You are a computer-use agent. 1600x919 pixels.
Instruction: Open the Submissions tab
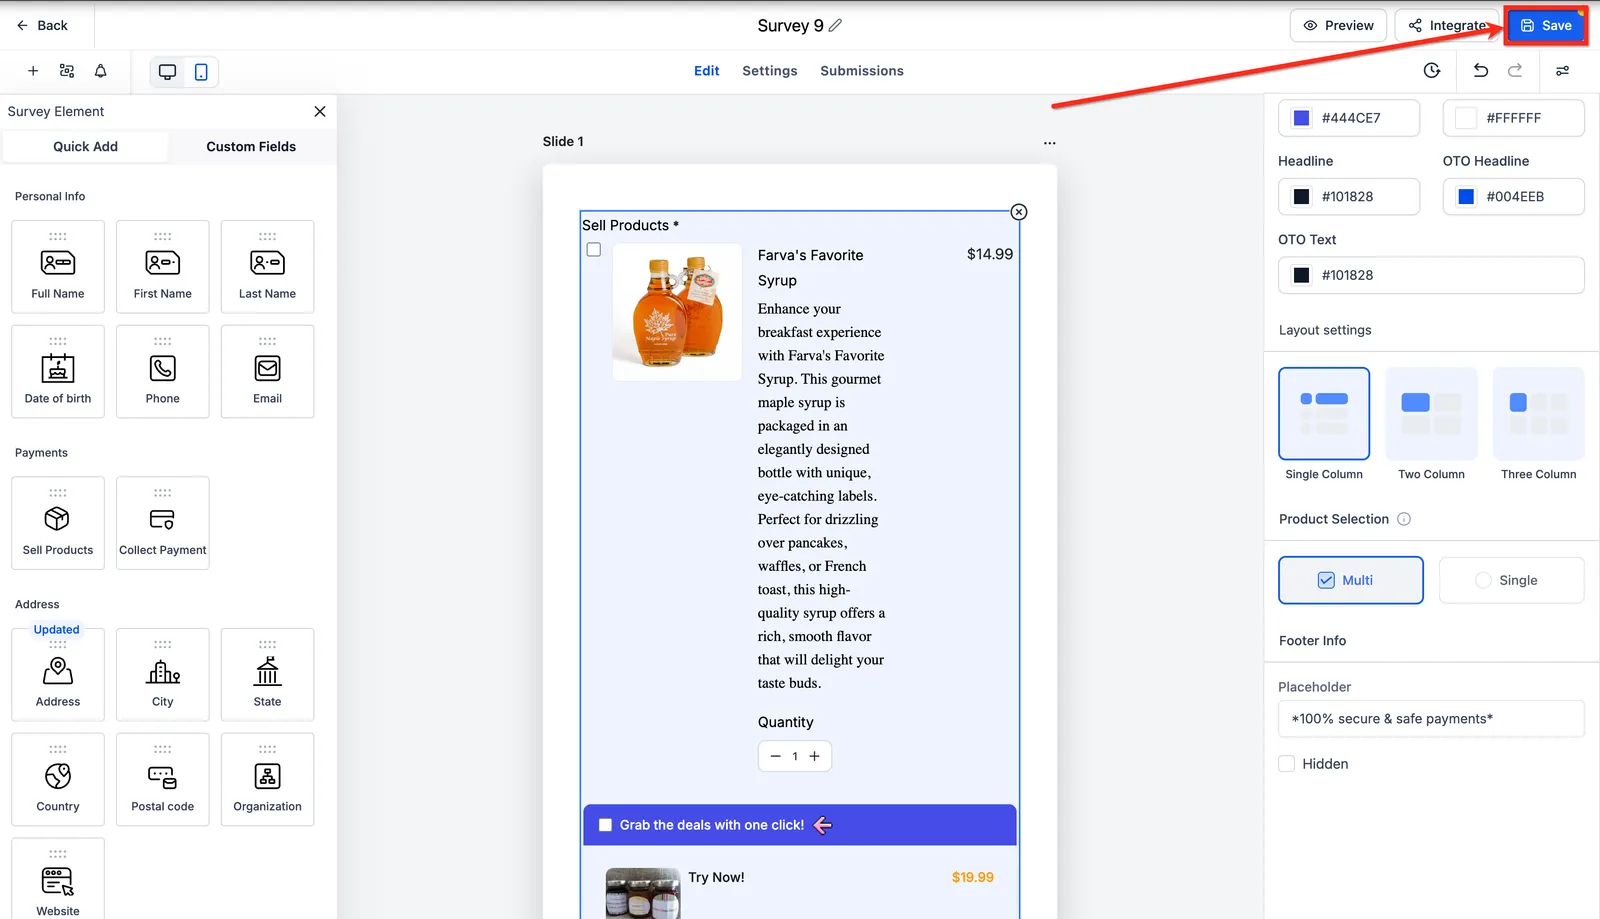click(x=862, y=71)
